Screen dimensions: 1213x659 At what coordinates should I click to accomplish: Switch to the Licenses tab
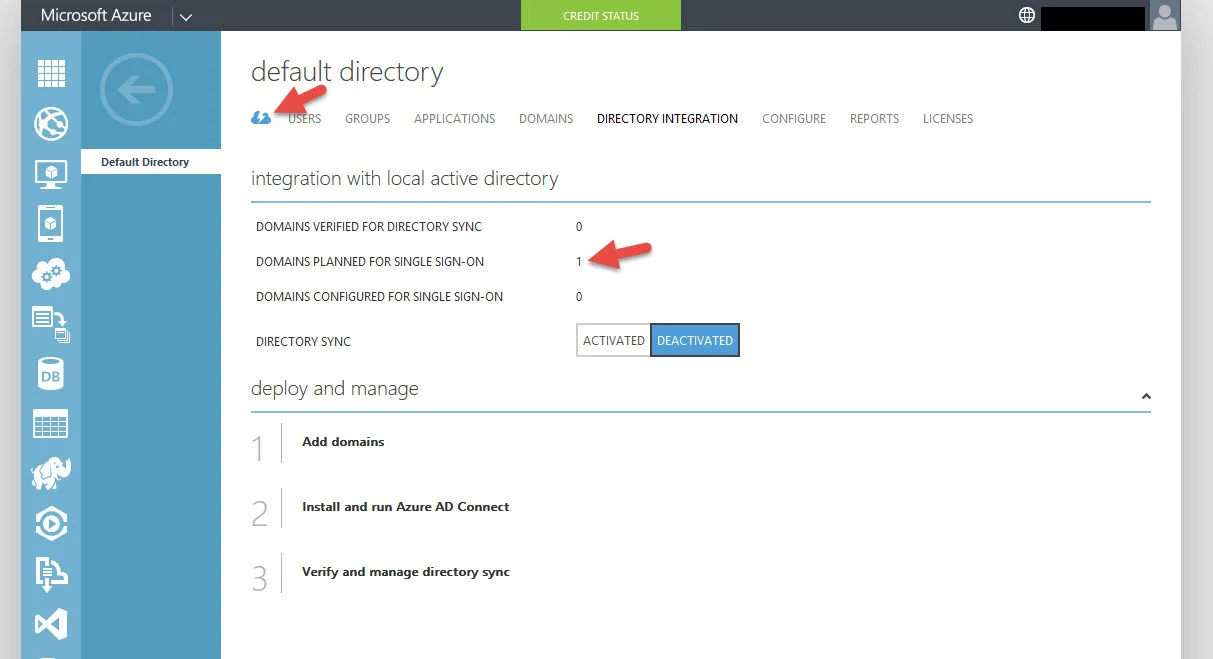(948, 118)
